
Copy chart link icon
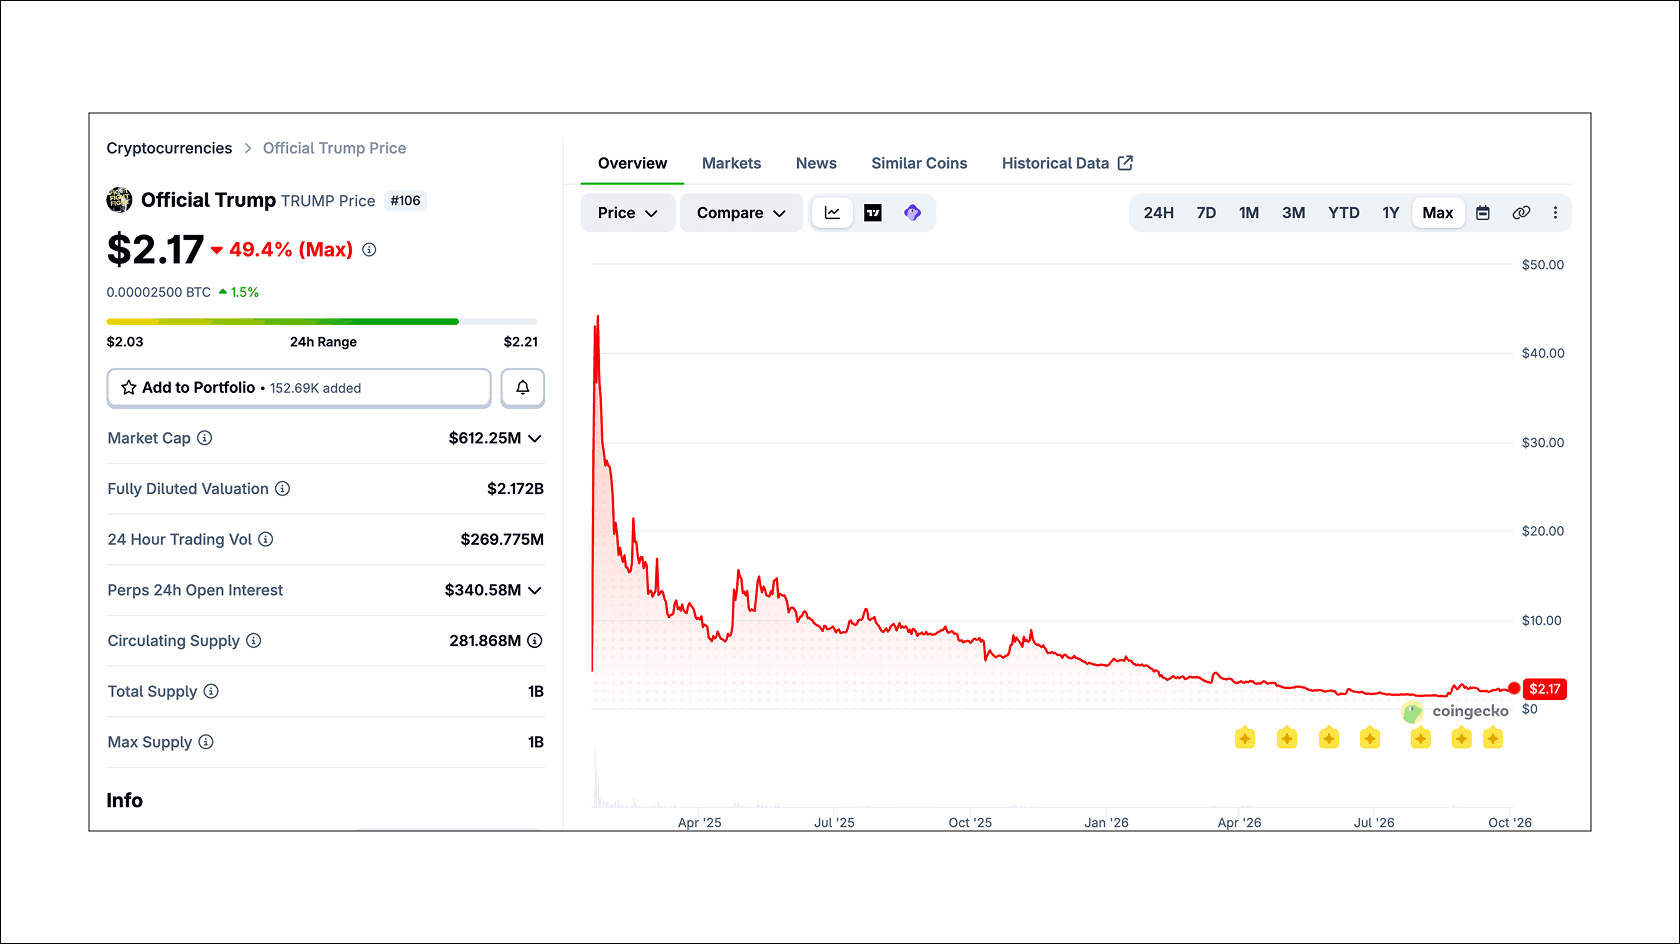coord(1521,213)
